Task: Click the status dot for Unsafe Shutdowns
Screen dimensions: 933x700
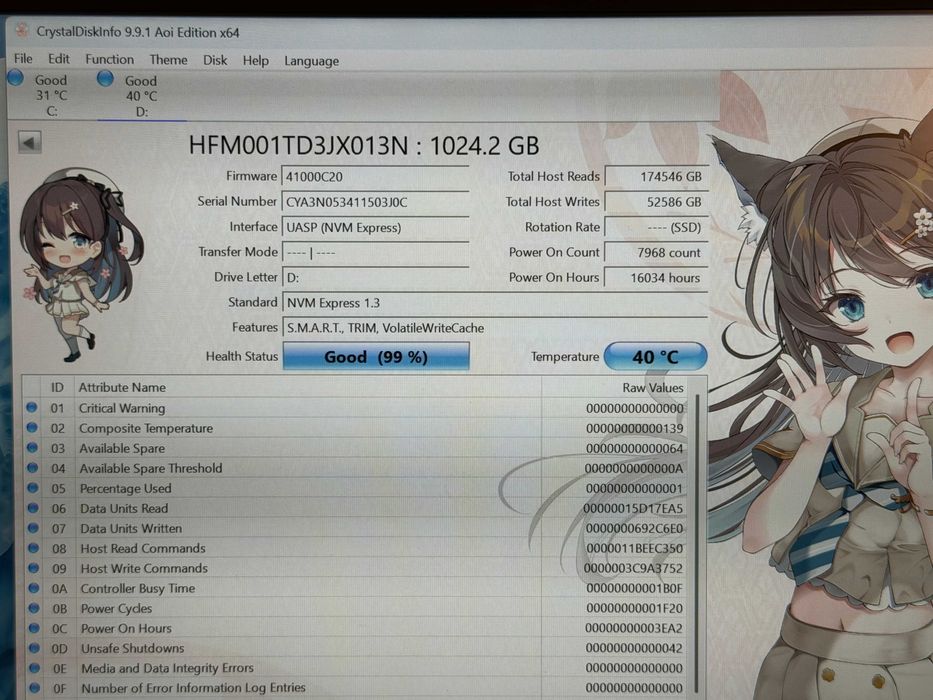Action: [x=35, y=648]
